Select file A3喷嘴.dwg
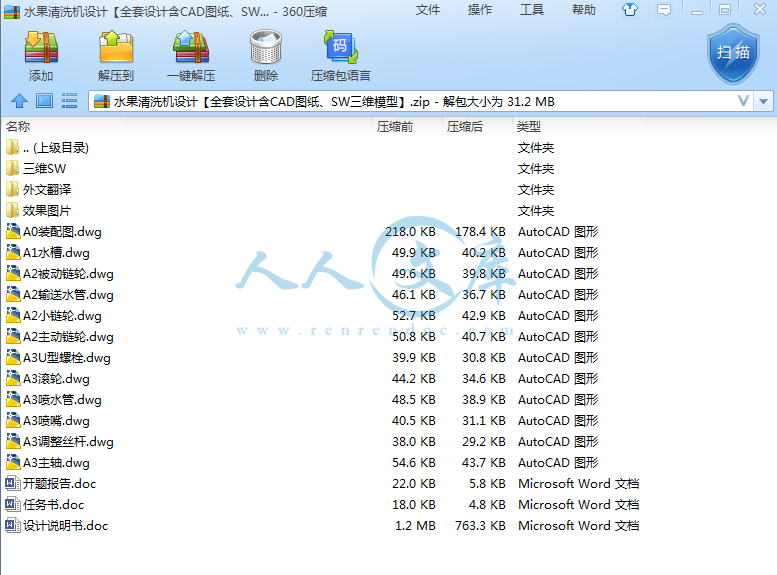 pos(56,421)
